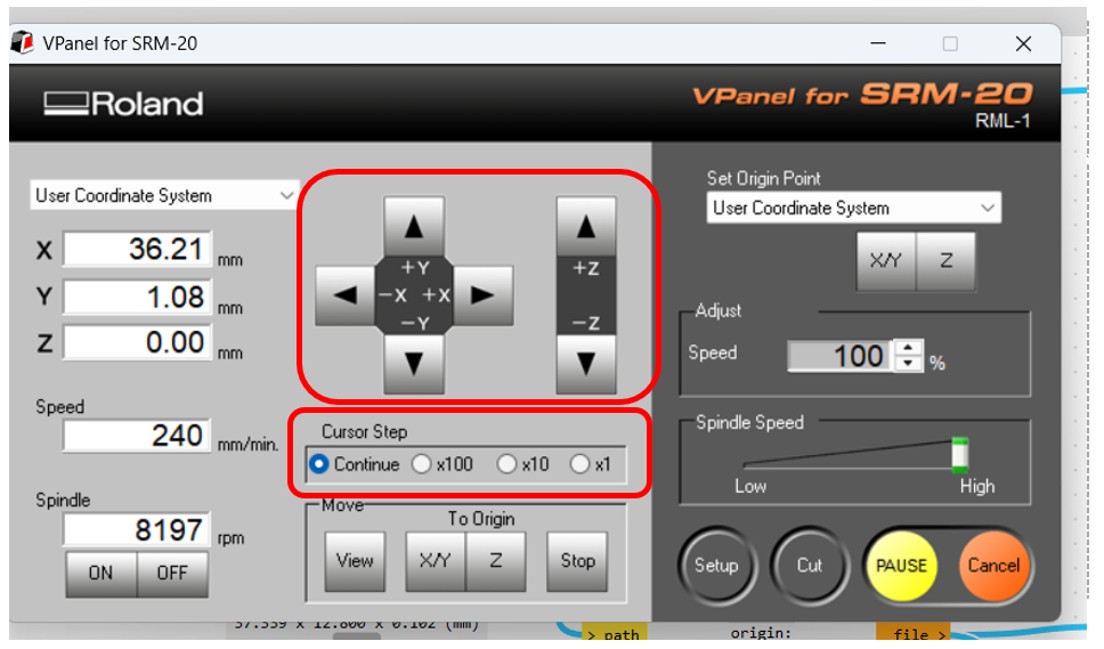Click the Y coordinate value field
Screen dimensions: 1104x649
[x=137, y=296]
